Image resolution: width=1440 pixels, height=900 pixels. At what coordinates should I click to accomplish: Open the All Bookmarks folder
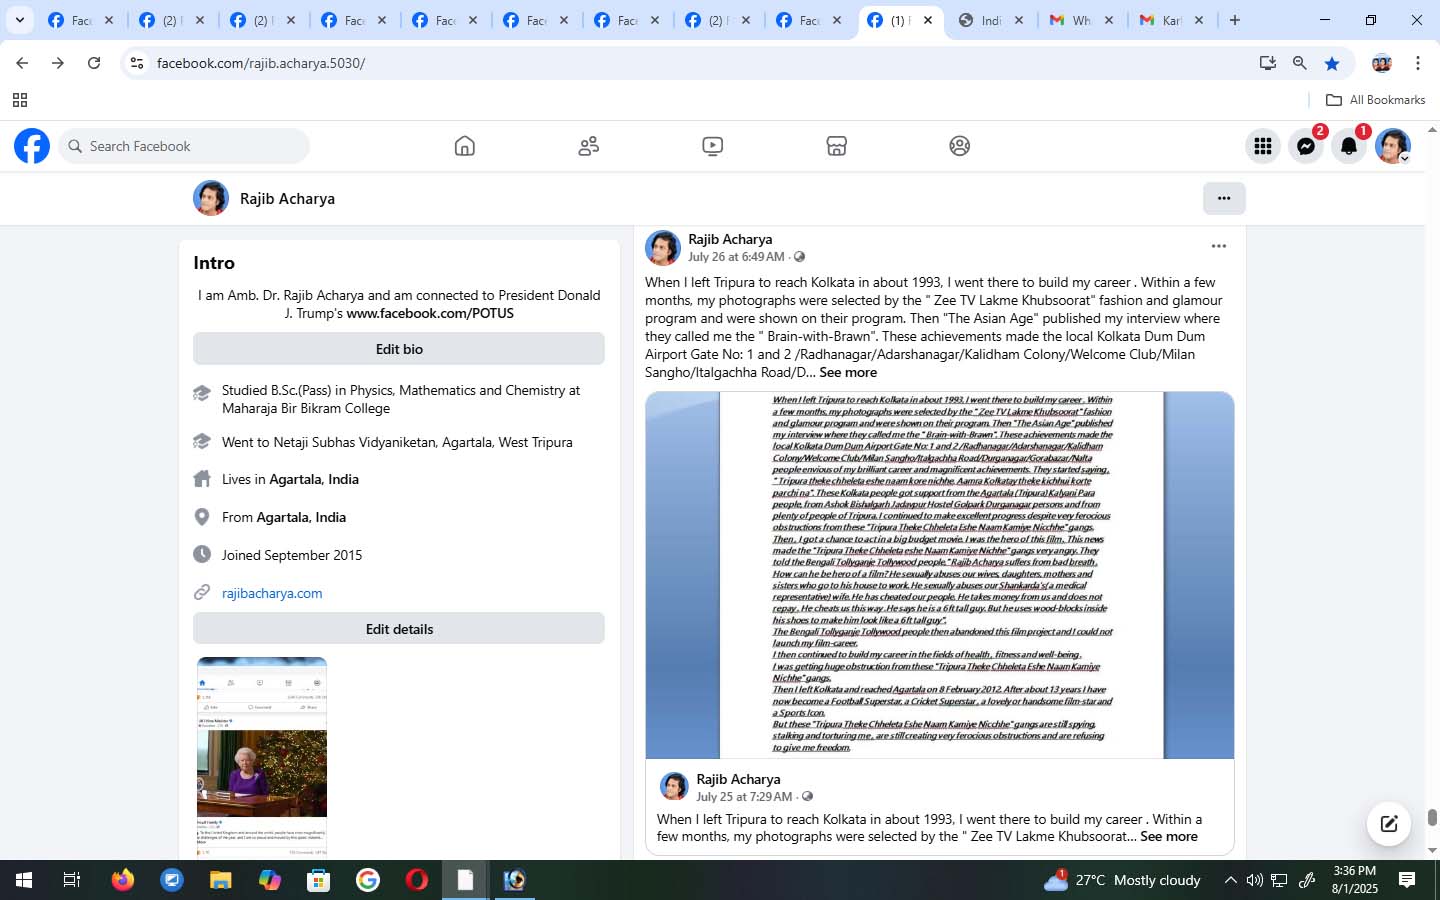(1375, 100)
